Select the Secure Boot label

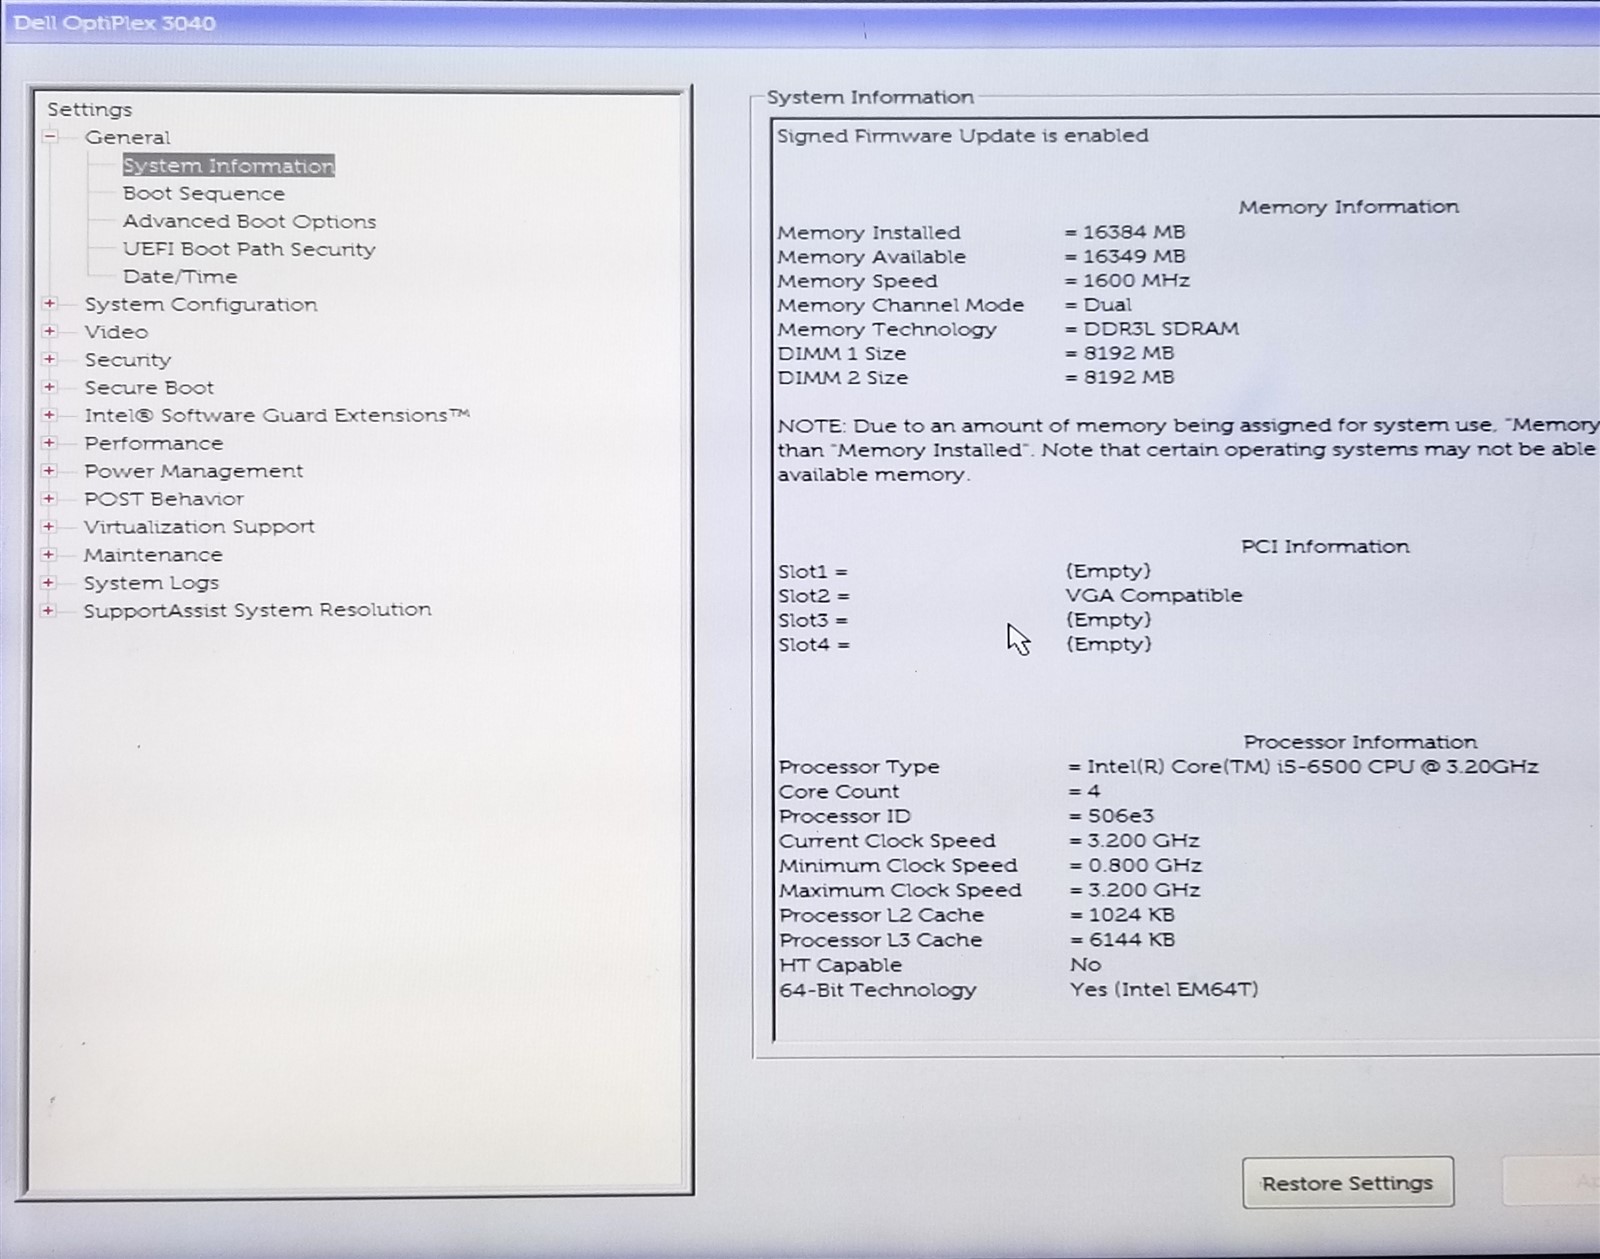point(149,387)
